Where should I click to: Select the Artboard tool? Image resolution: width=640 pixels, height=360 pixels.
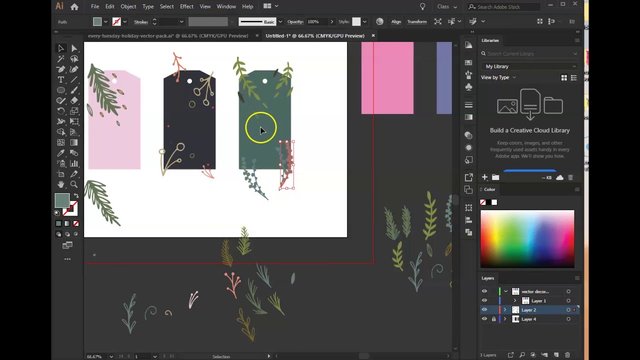pyautogui.click(x=61, y=174)
